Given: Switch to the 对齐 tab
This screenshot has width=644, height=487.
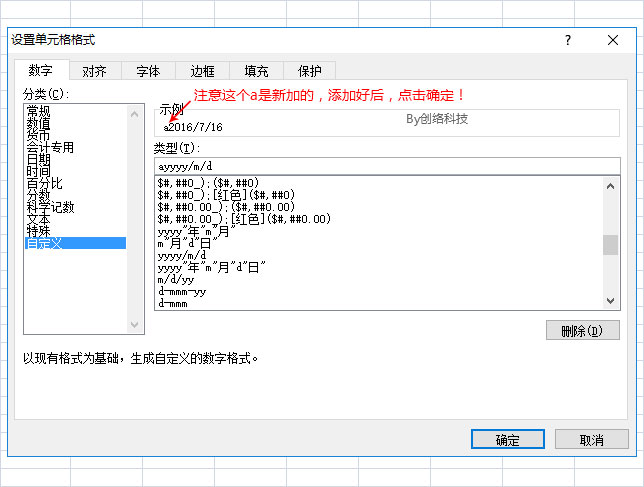Looking at the screenshot, I should coord(95,72).
